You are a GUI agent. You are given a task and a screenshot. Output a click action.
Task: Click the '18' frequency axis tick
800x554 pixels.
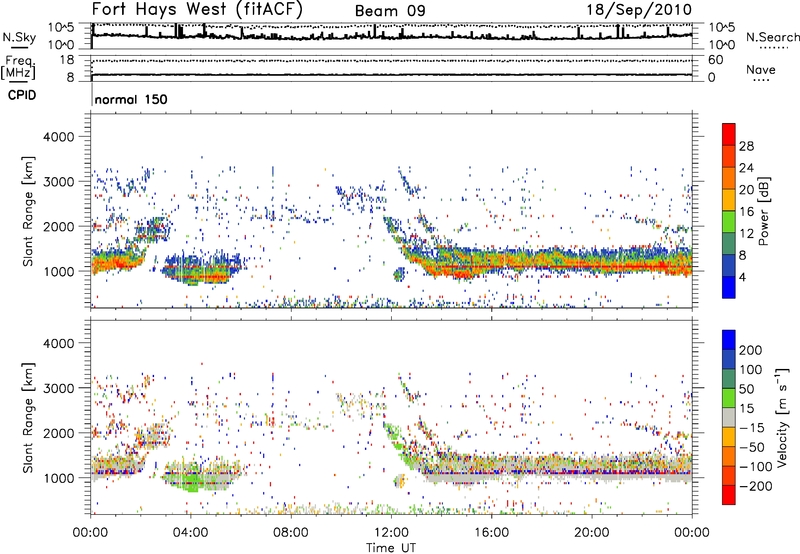[66, 60]
